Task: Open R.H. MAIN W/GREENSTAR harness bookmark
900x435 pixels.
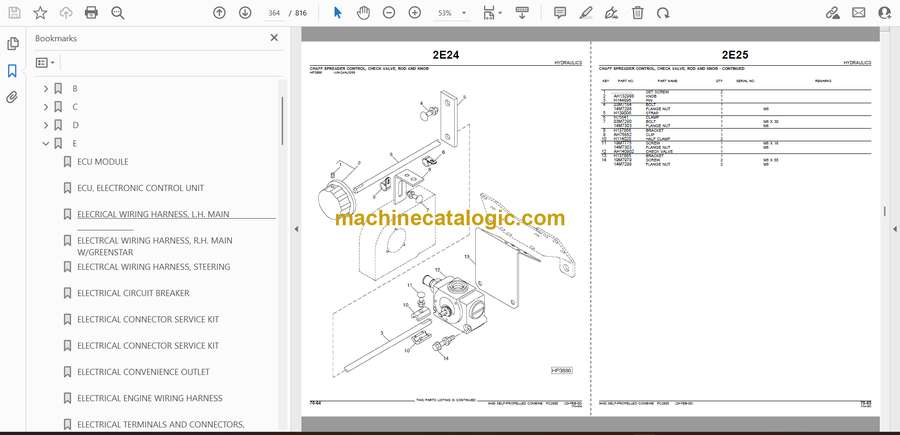Action: 155,246
